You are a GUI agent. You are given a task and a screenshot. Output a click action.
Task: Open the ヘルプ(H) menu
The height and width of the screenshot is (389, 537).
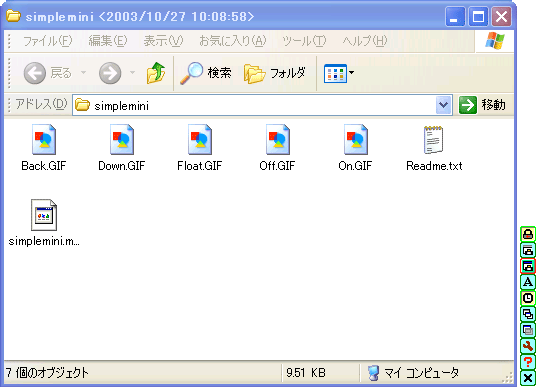[x=365, y=41]
